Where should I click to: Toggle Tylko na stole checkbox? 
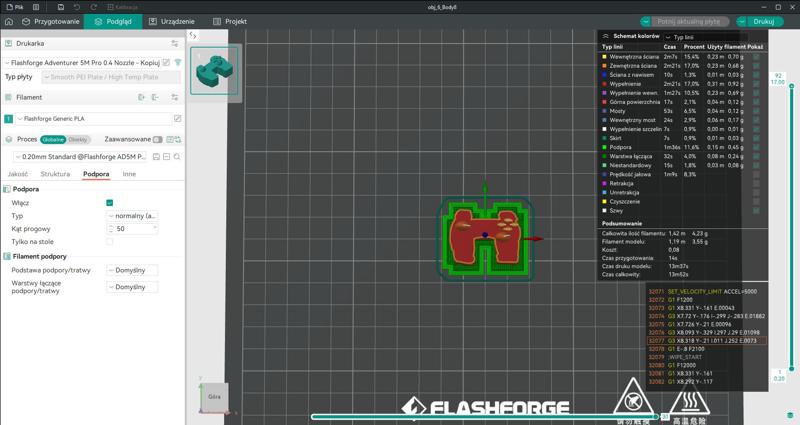109,241
